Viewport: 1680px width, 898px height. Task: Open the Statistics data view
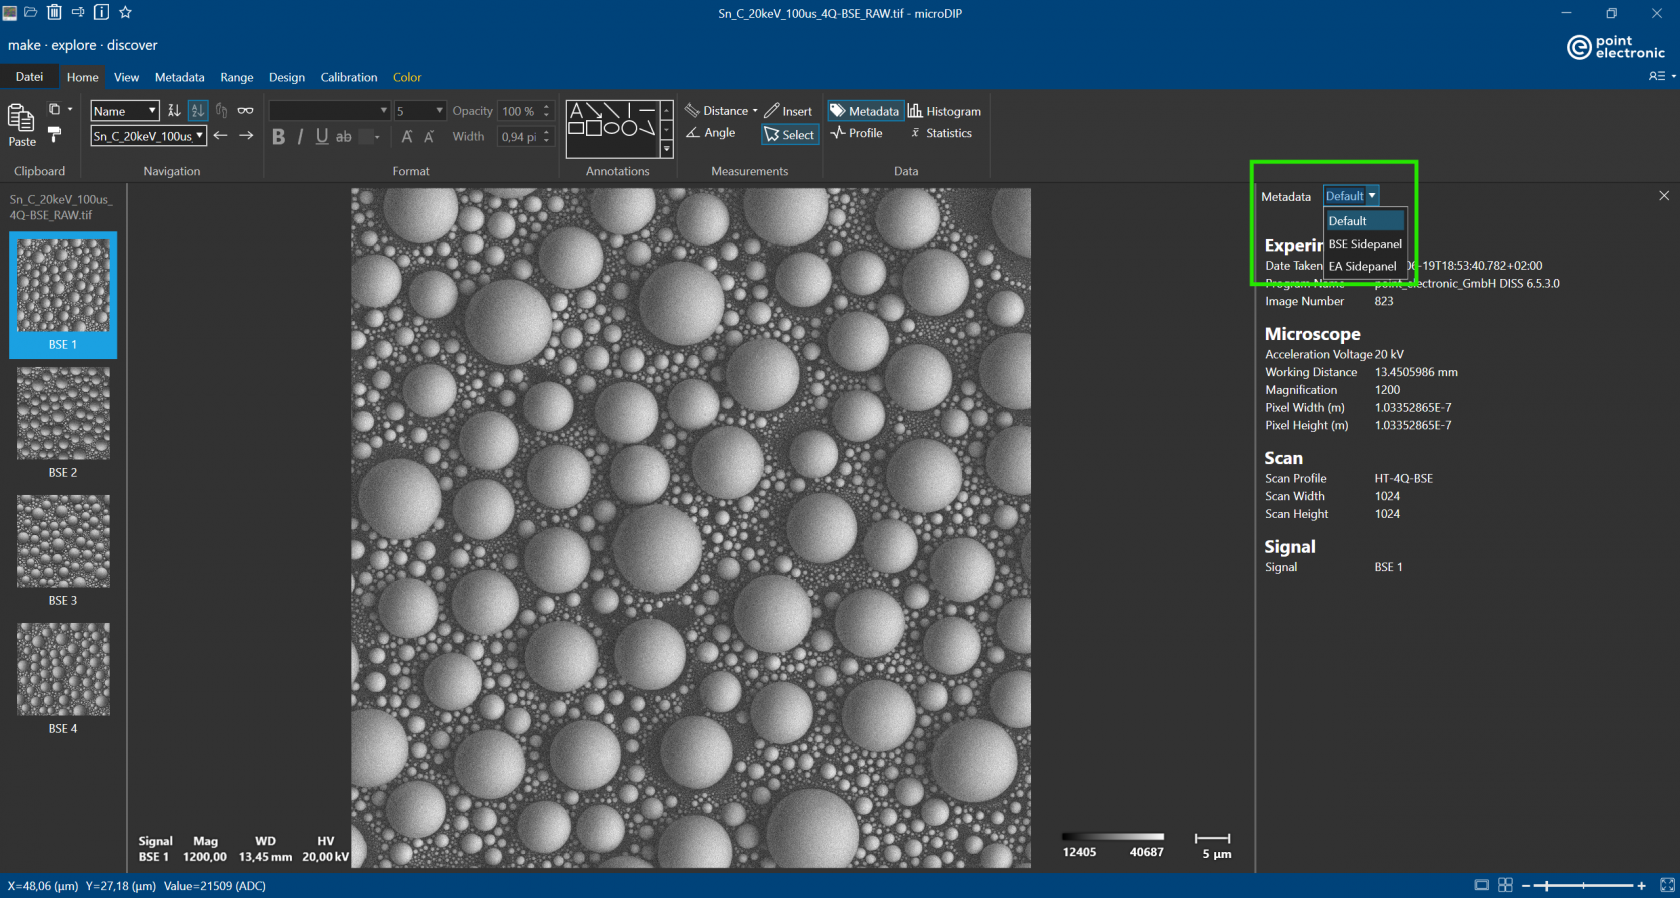(941, 133)
